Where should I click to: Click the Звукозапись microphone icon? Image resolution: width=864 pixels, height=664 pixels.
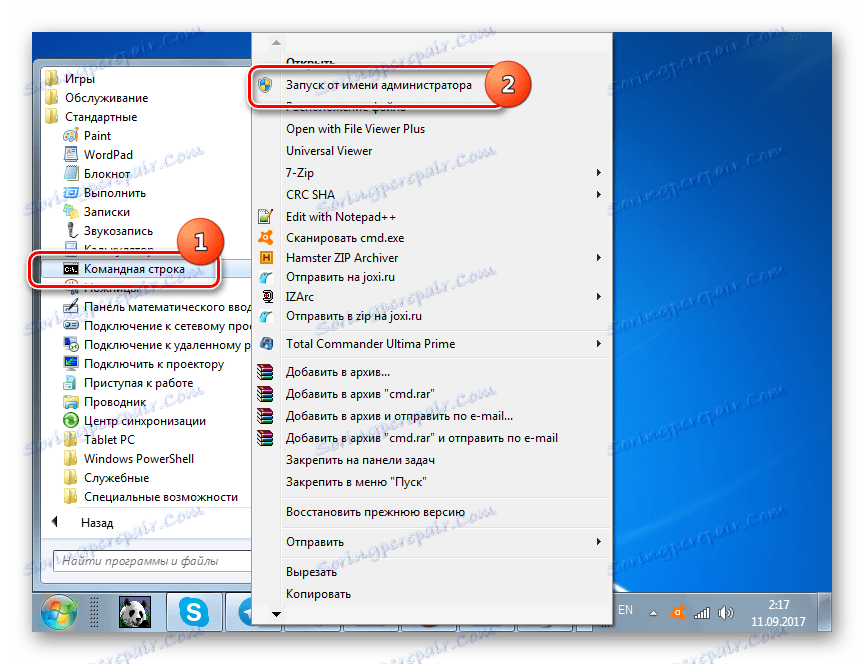point(71,230)
